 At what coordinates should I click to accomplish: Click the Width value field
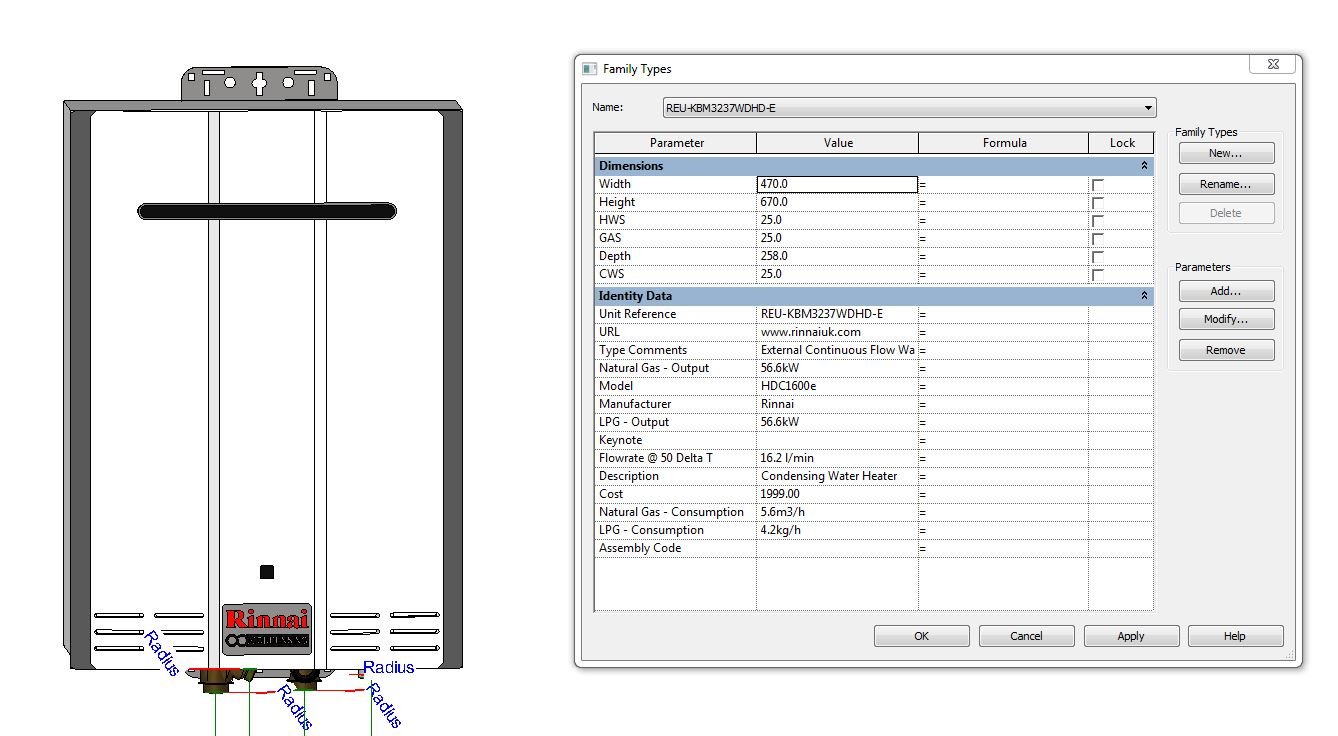[837, 184]
